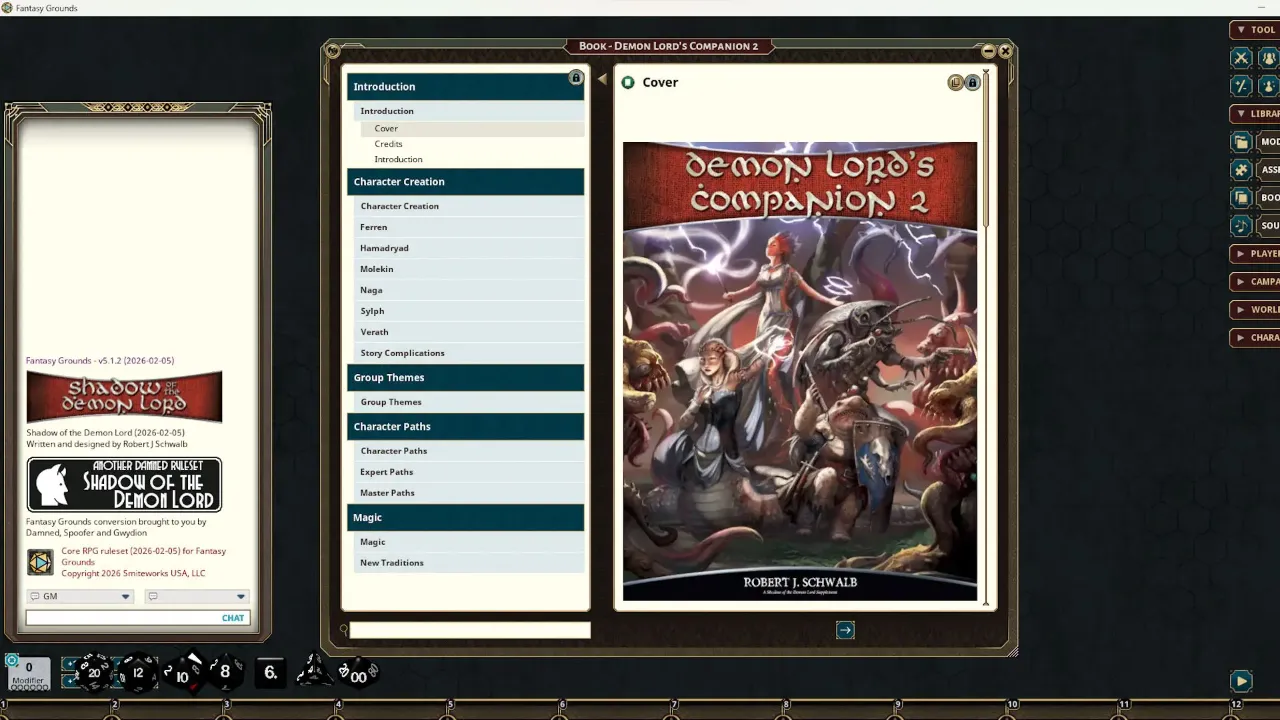Open the GM chat speaker dropdown
The image size is (1280, 720).
[x=80, y=596]
